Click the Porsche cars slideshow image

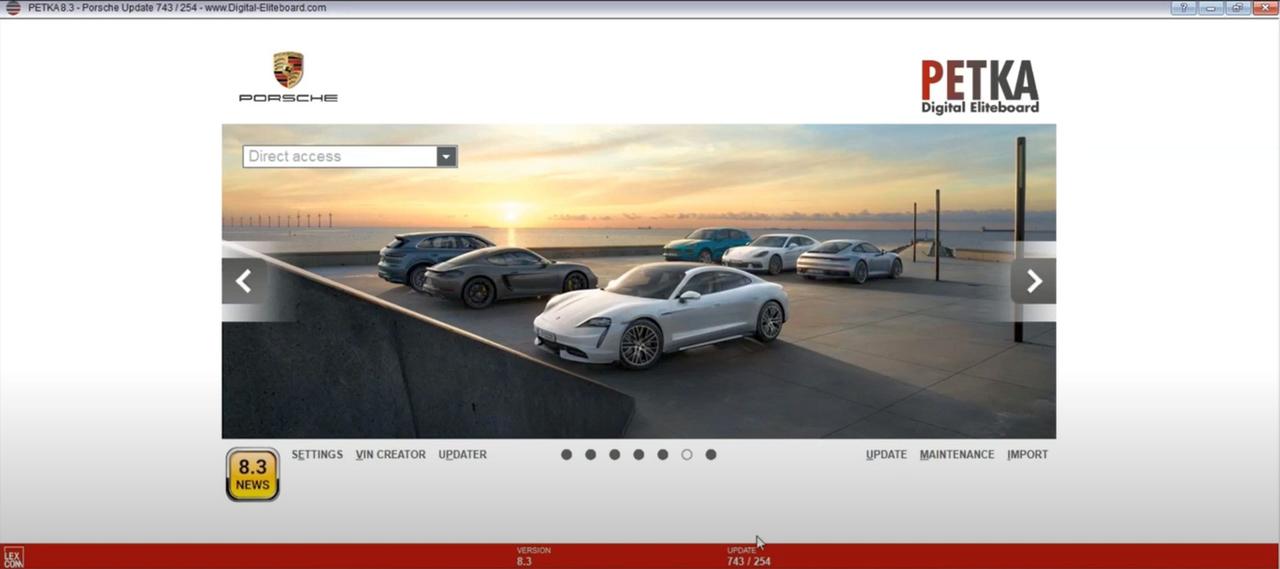point(638,281)
